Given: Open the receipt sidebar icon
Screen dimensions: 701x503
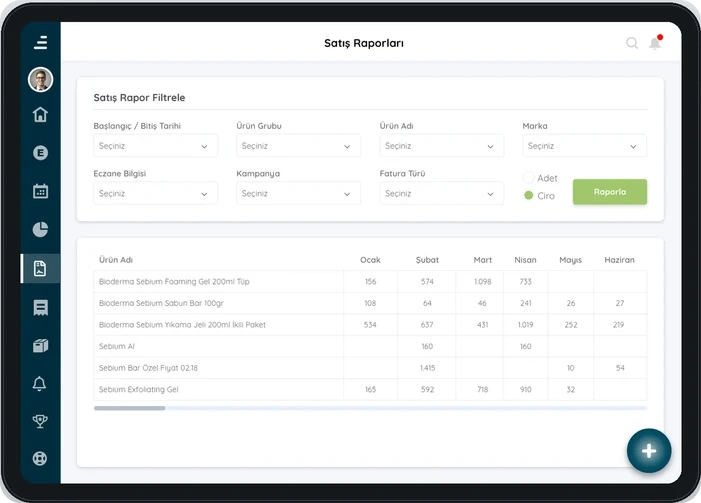Looking at the screenshot, I should point(41,307).
